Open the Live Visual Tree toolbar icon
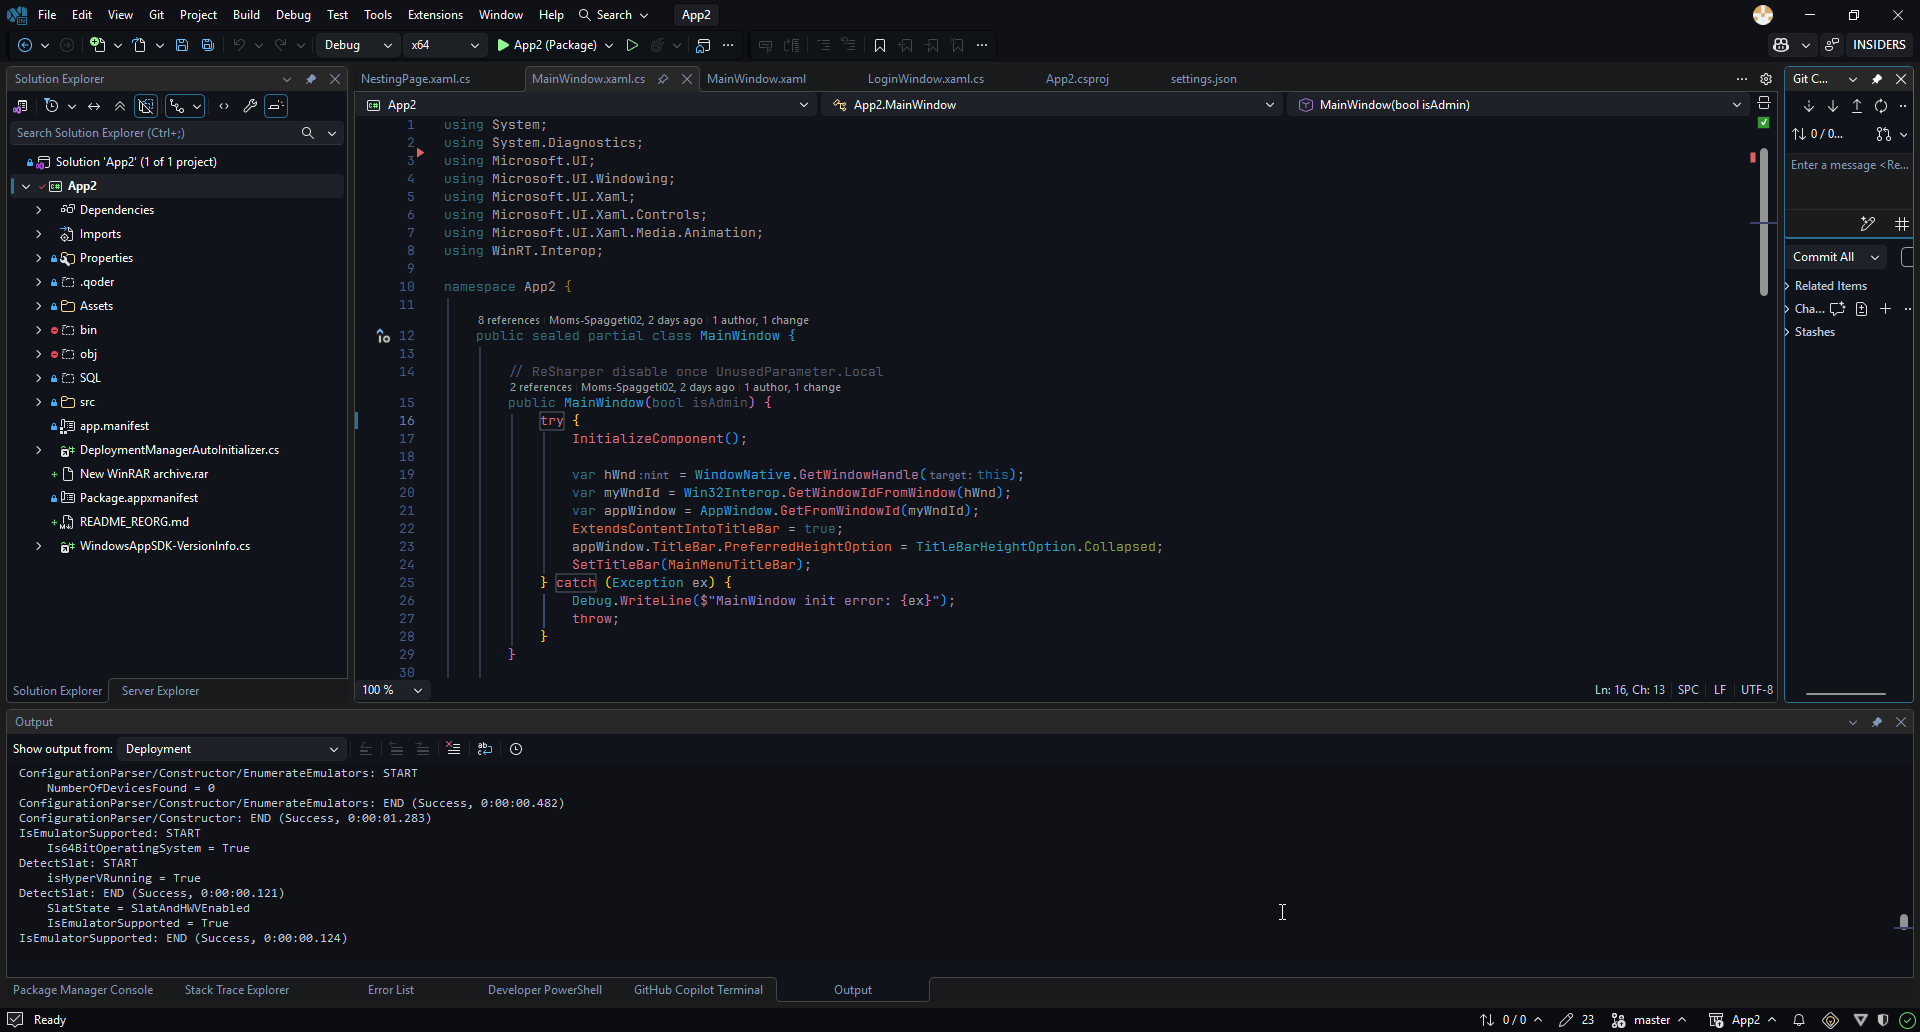The height and width of the screenshot is (1032, 1920). coord(703,45)
